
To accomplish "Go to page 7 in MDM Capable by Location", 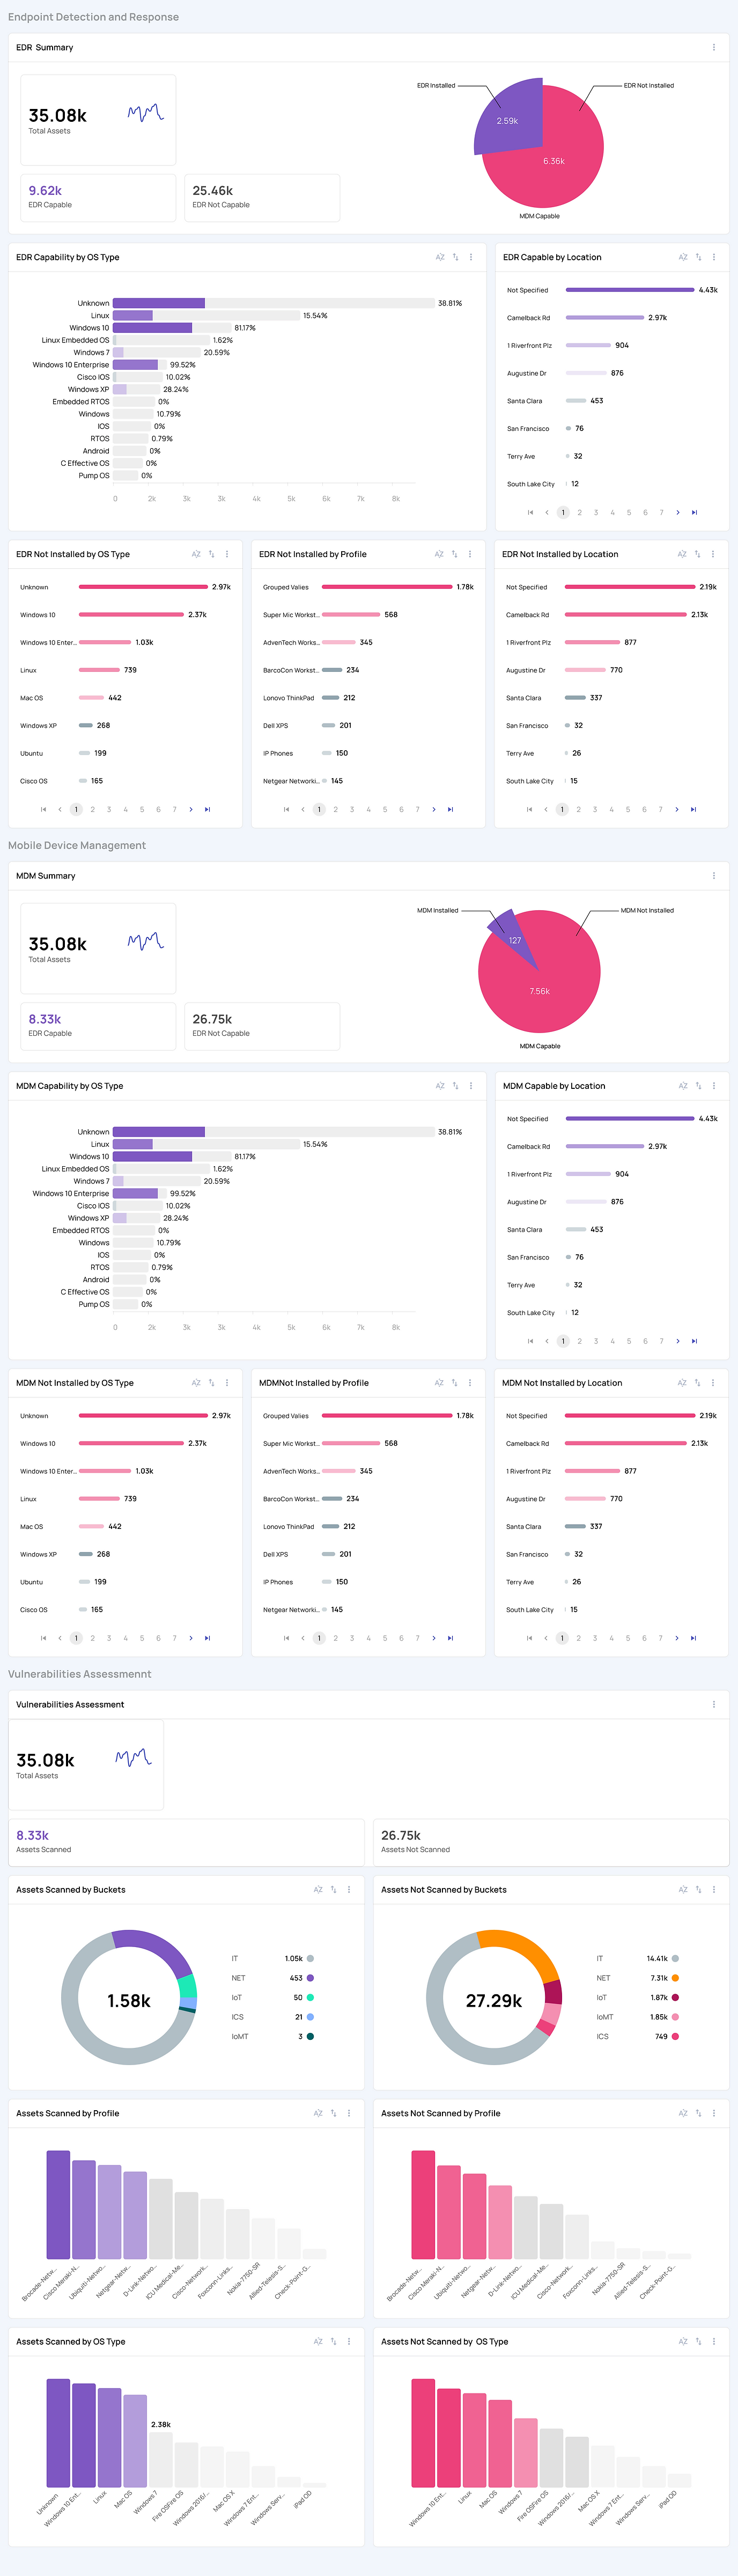I will point(661,1341).
